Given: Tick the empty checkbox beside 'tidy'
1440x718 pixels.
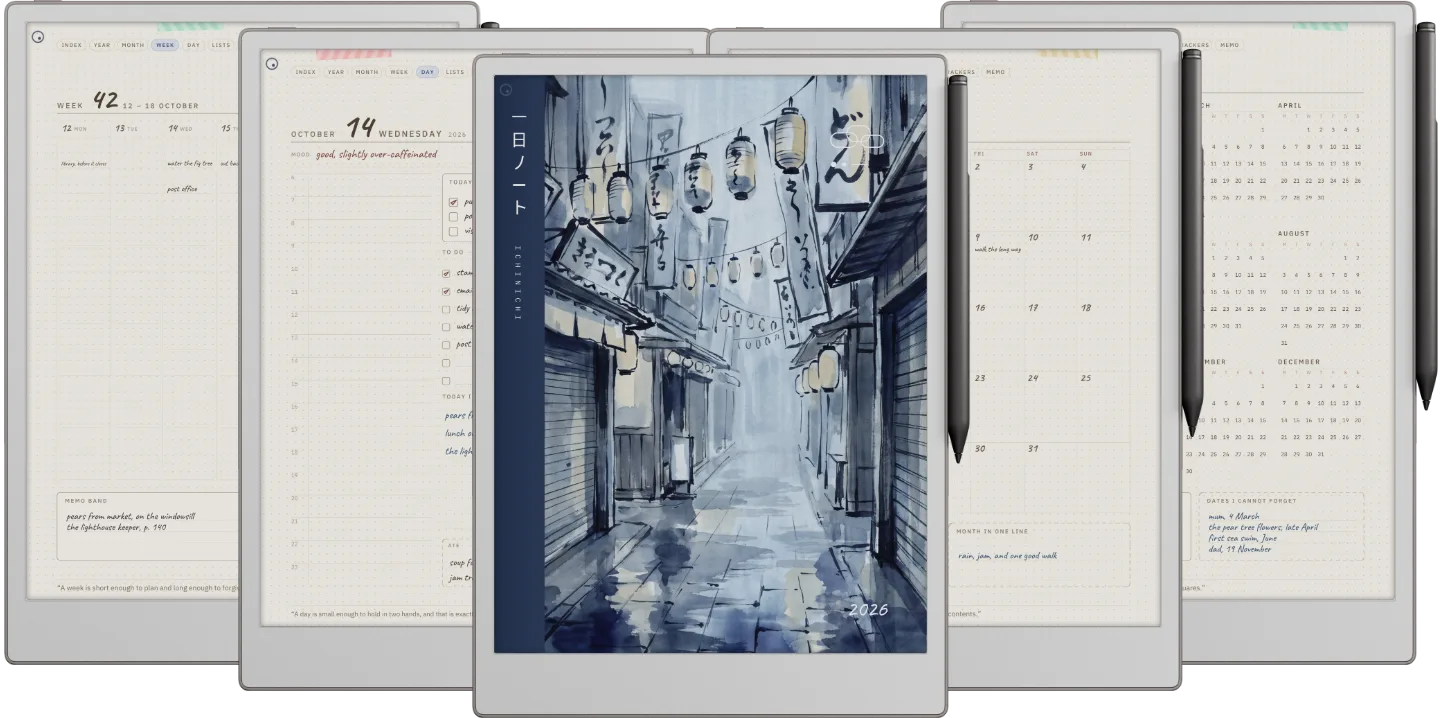Looking at the screenshot, I should point(446,309).
